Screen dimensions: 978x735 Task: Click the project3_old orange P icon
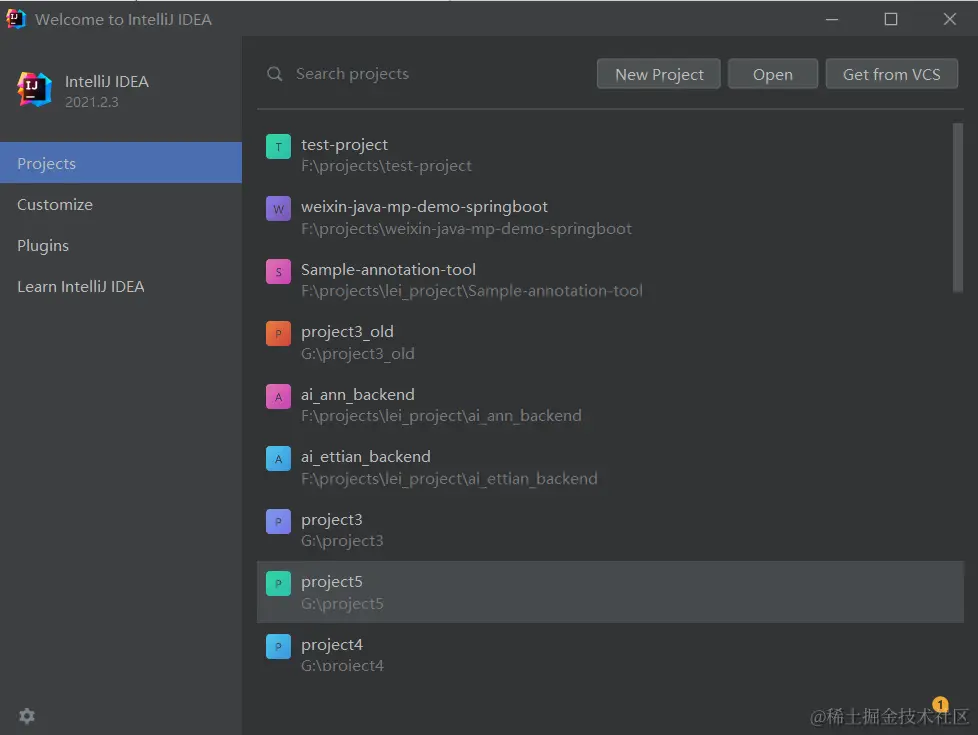click(x=278, y=333)
